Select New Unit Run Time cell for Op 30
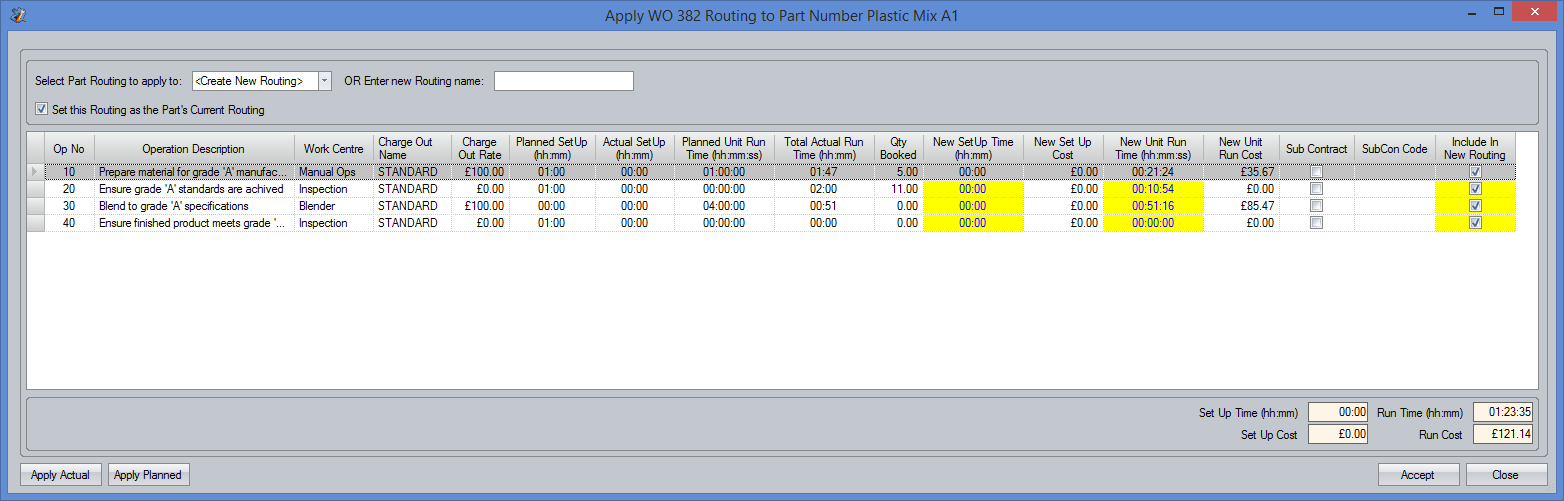1564x501 pixels. pyautogui.click(x=1153, y=206)
